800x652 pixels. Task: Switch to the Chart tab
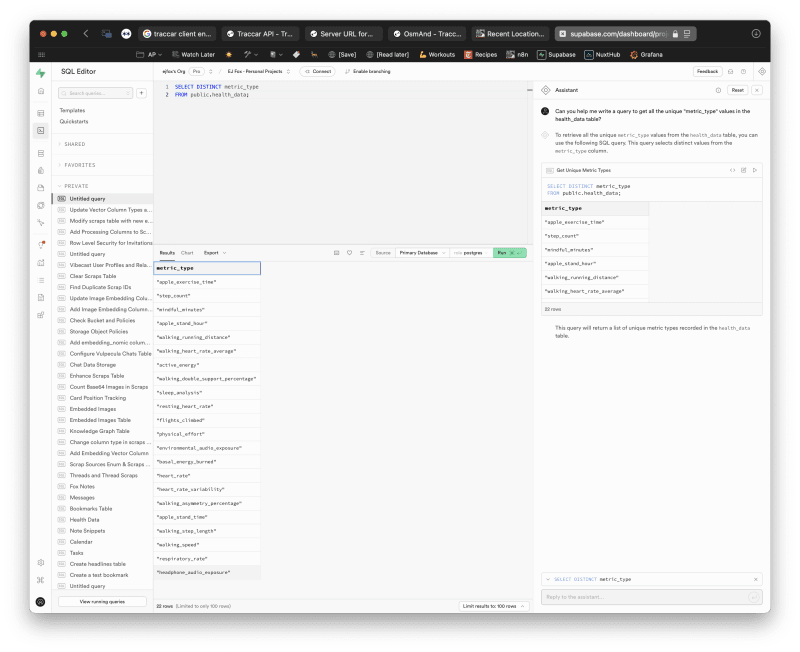point(189,252)
